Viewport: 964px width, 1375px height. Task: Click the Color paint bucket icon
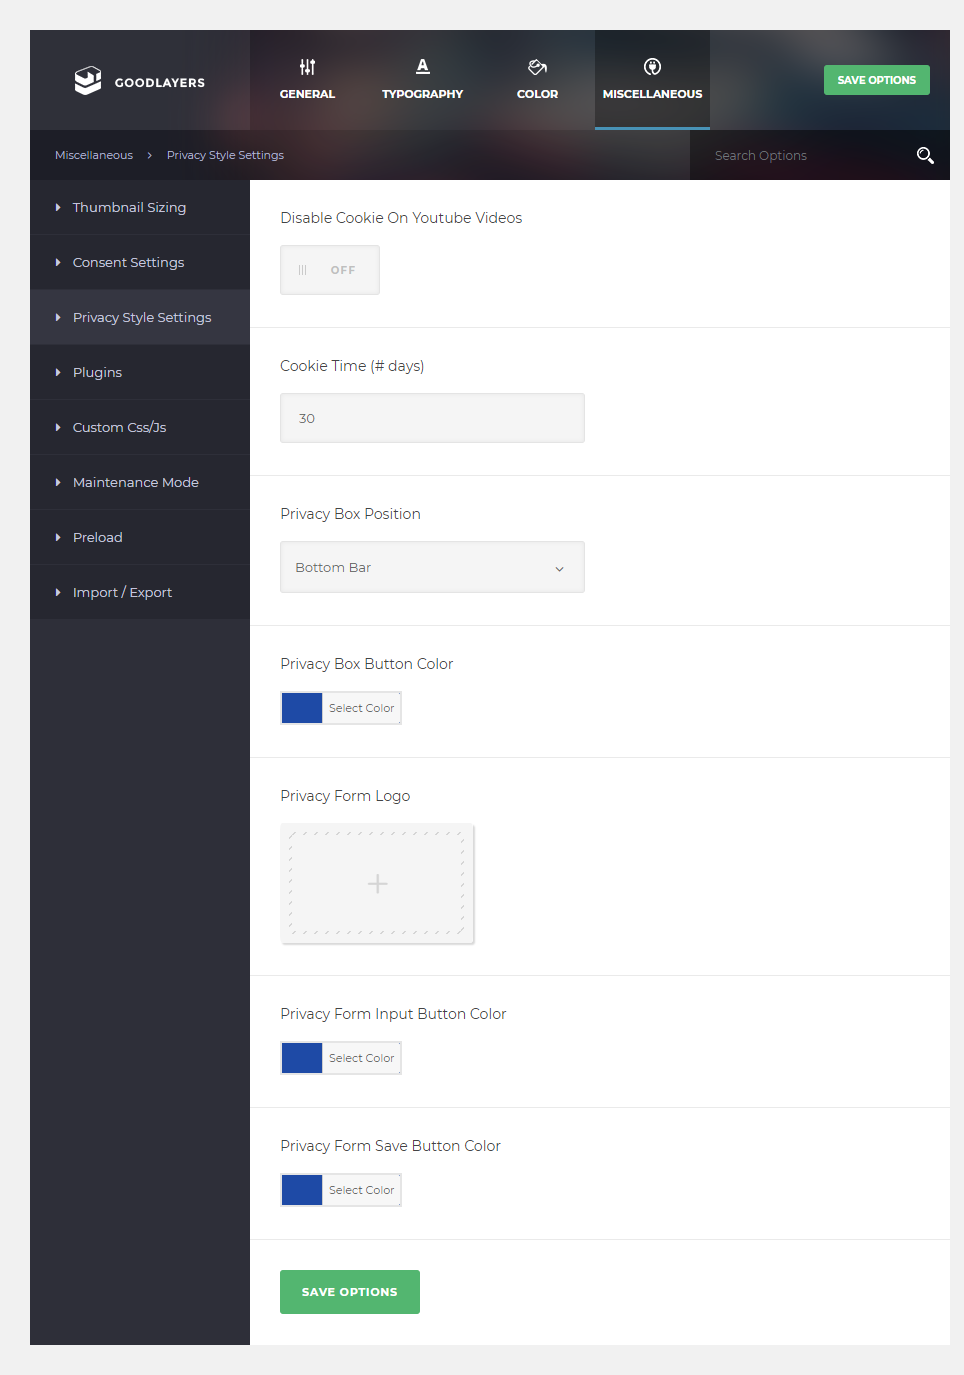(x=537, y=67)
